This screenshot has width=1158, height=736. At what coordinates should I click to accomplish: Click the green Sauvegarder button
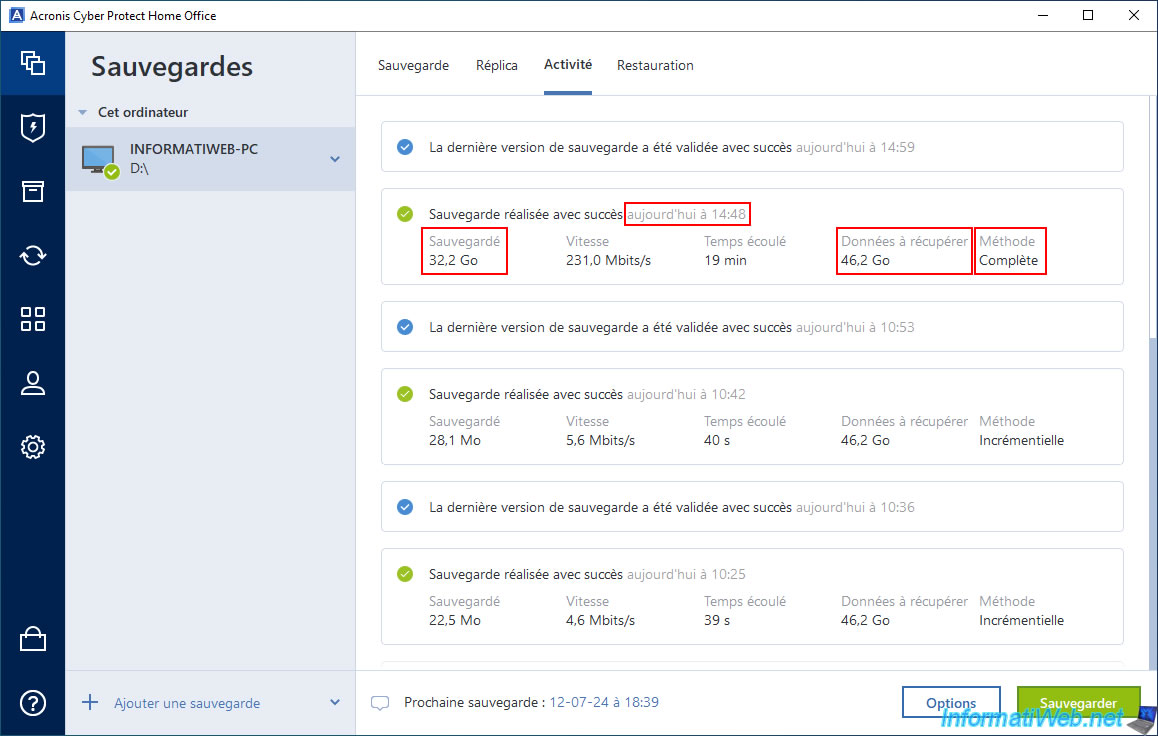point(1078,703)
